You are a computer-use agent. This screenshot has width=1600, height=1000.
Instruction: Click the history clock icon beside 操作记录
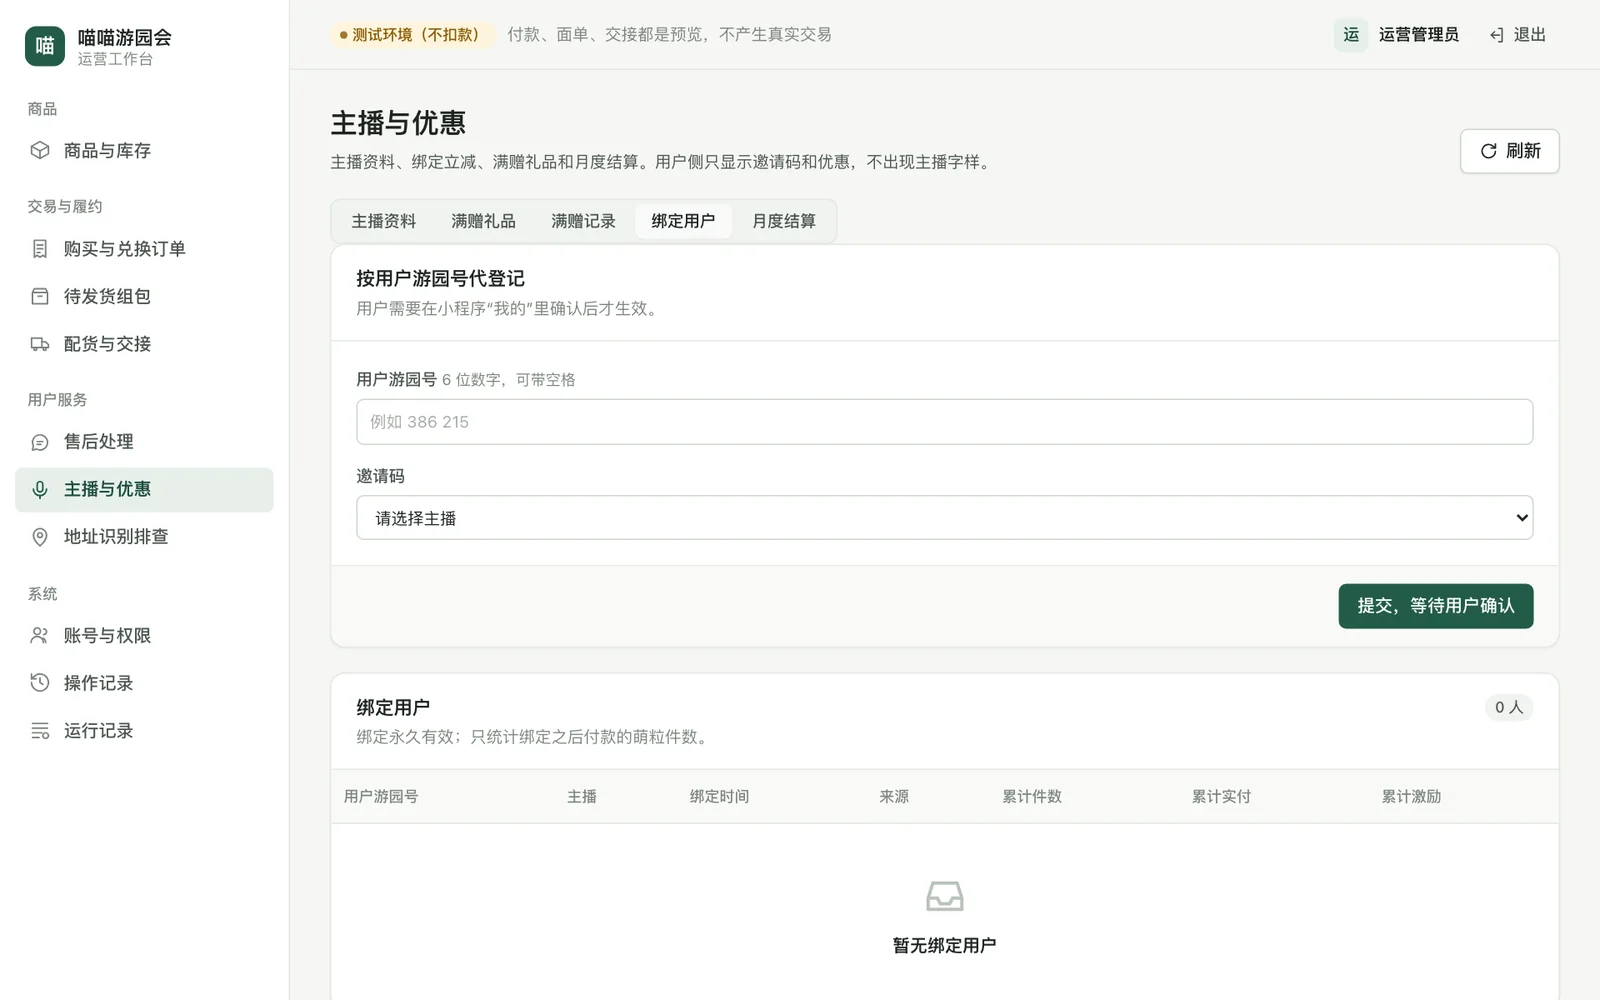[40, 683]
